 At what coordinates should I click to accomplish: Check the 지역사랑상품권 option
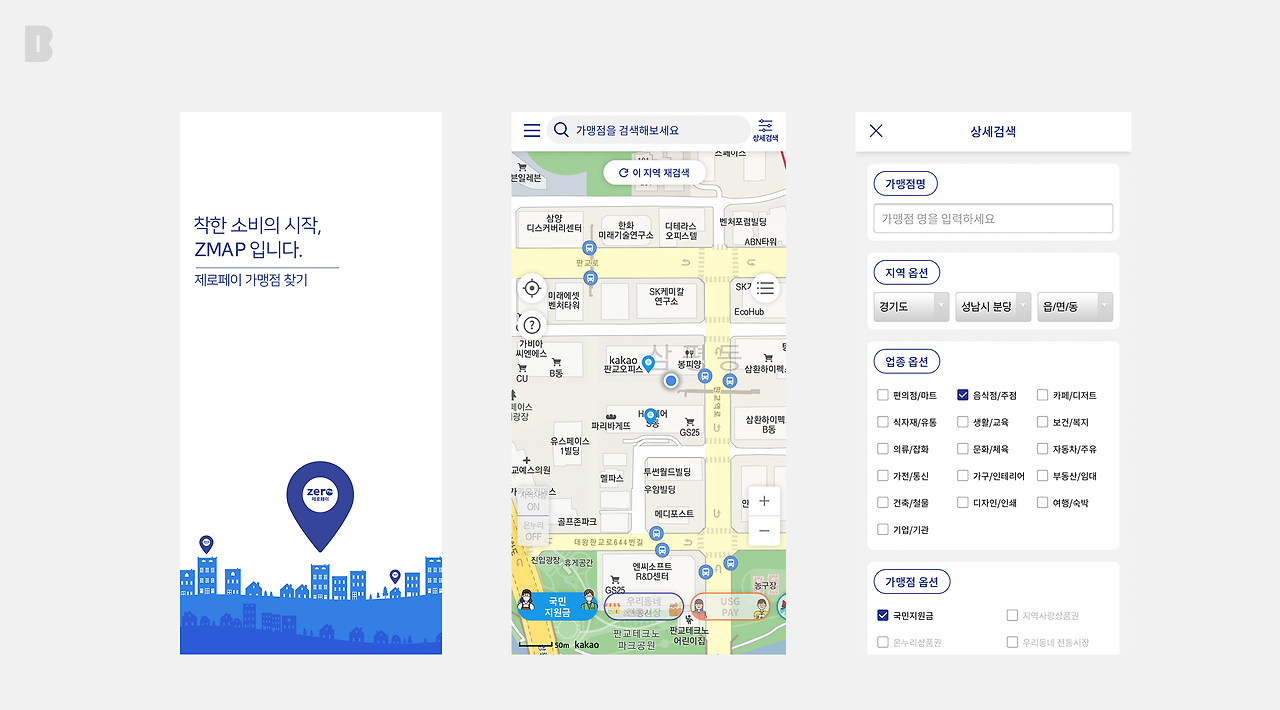point(1013,615)
